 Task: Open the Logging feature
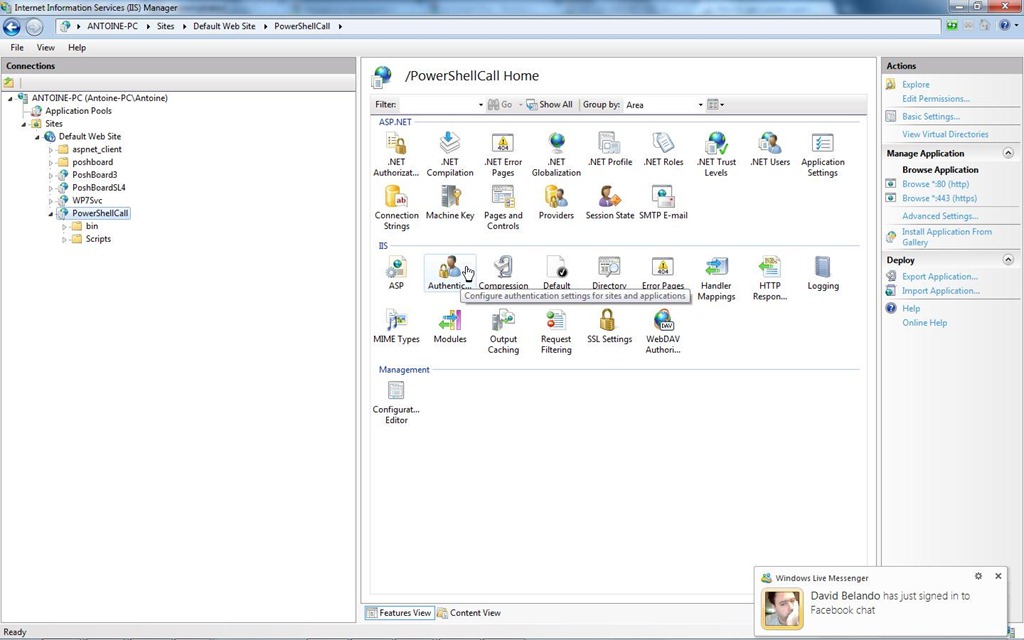pyautogui.click(x=823, y=273)
